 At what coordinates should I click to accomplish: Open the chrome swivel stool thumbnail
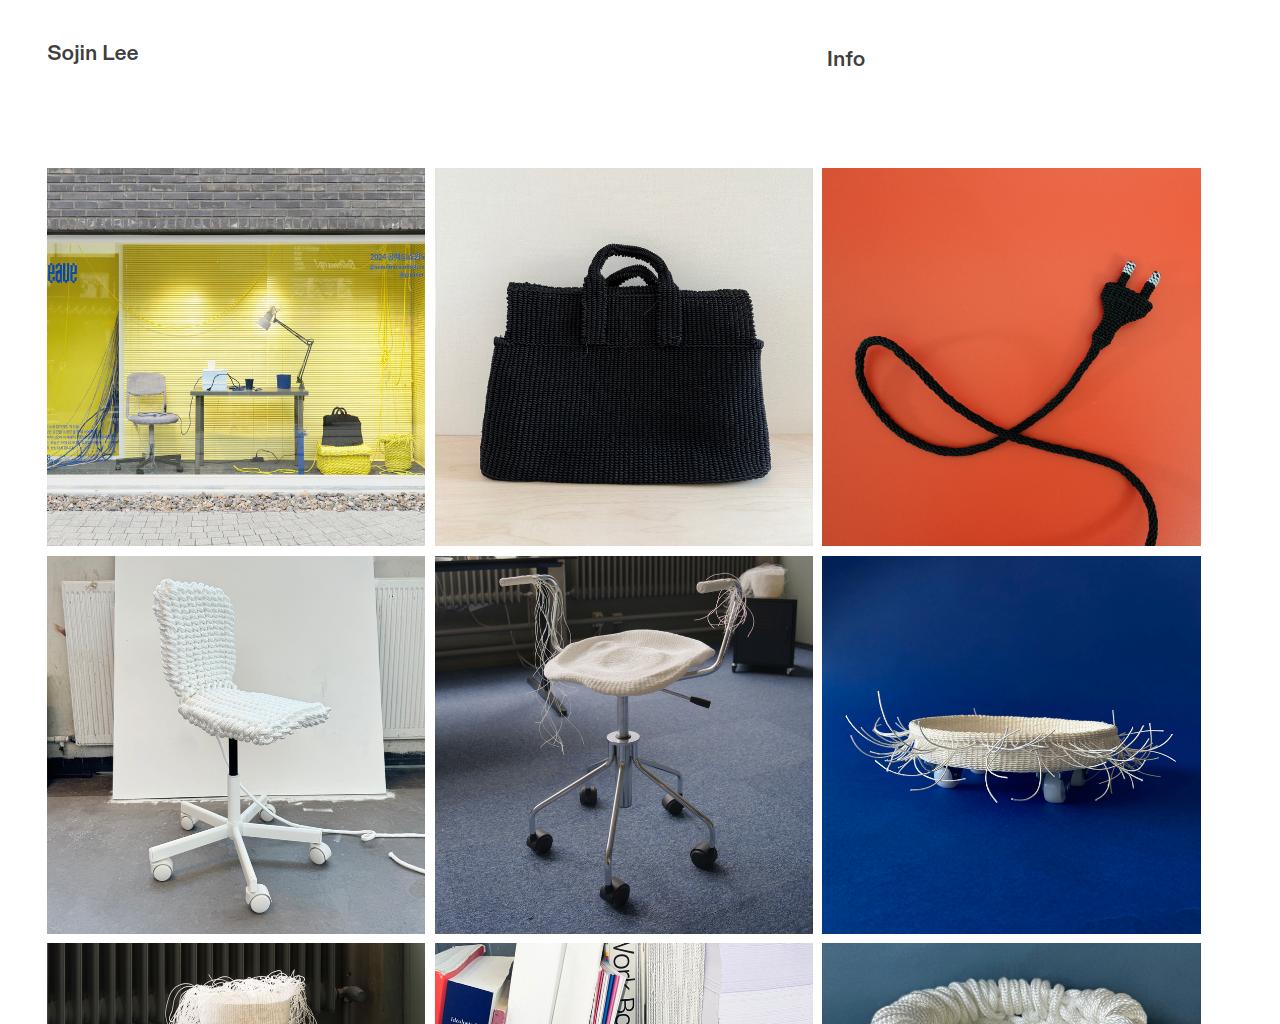[624, 745]
